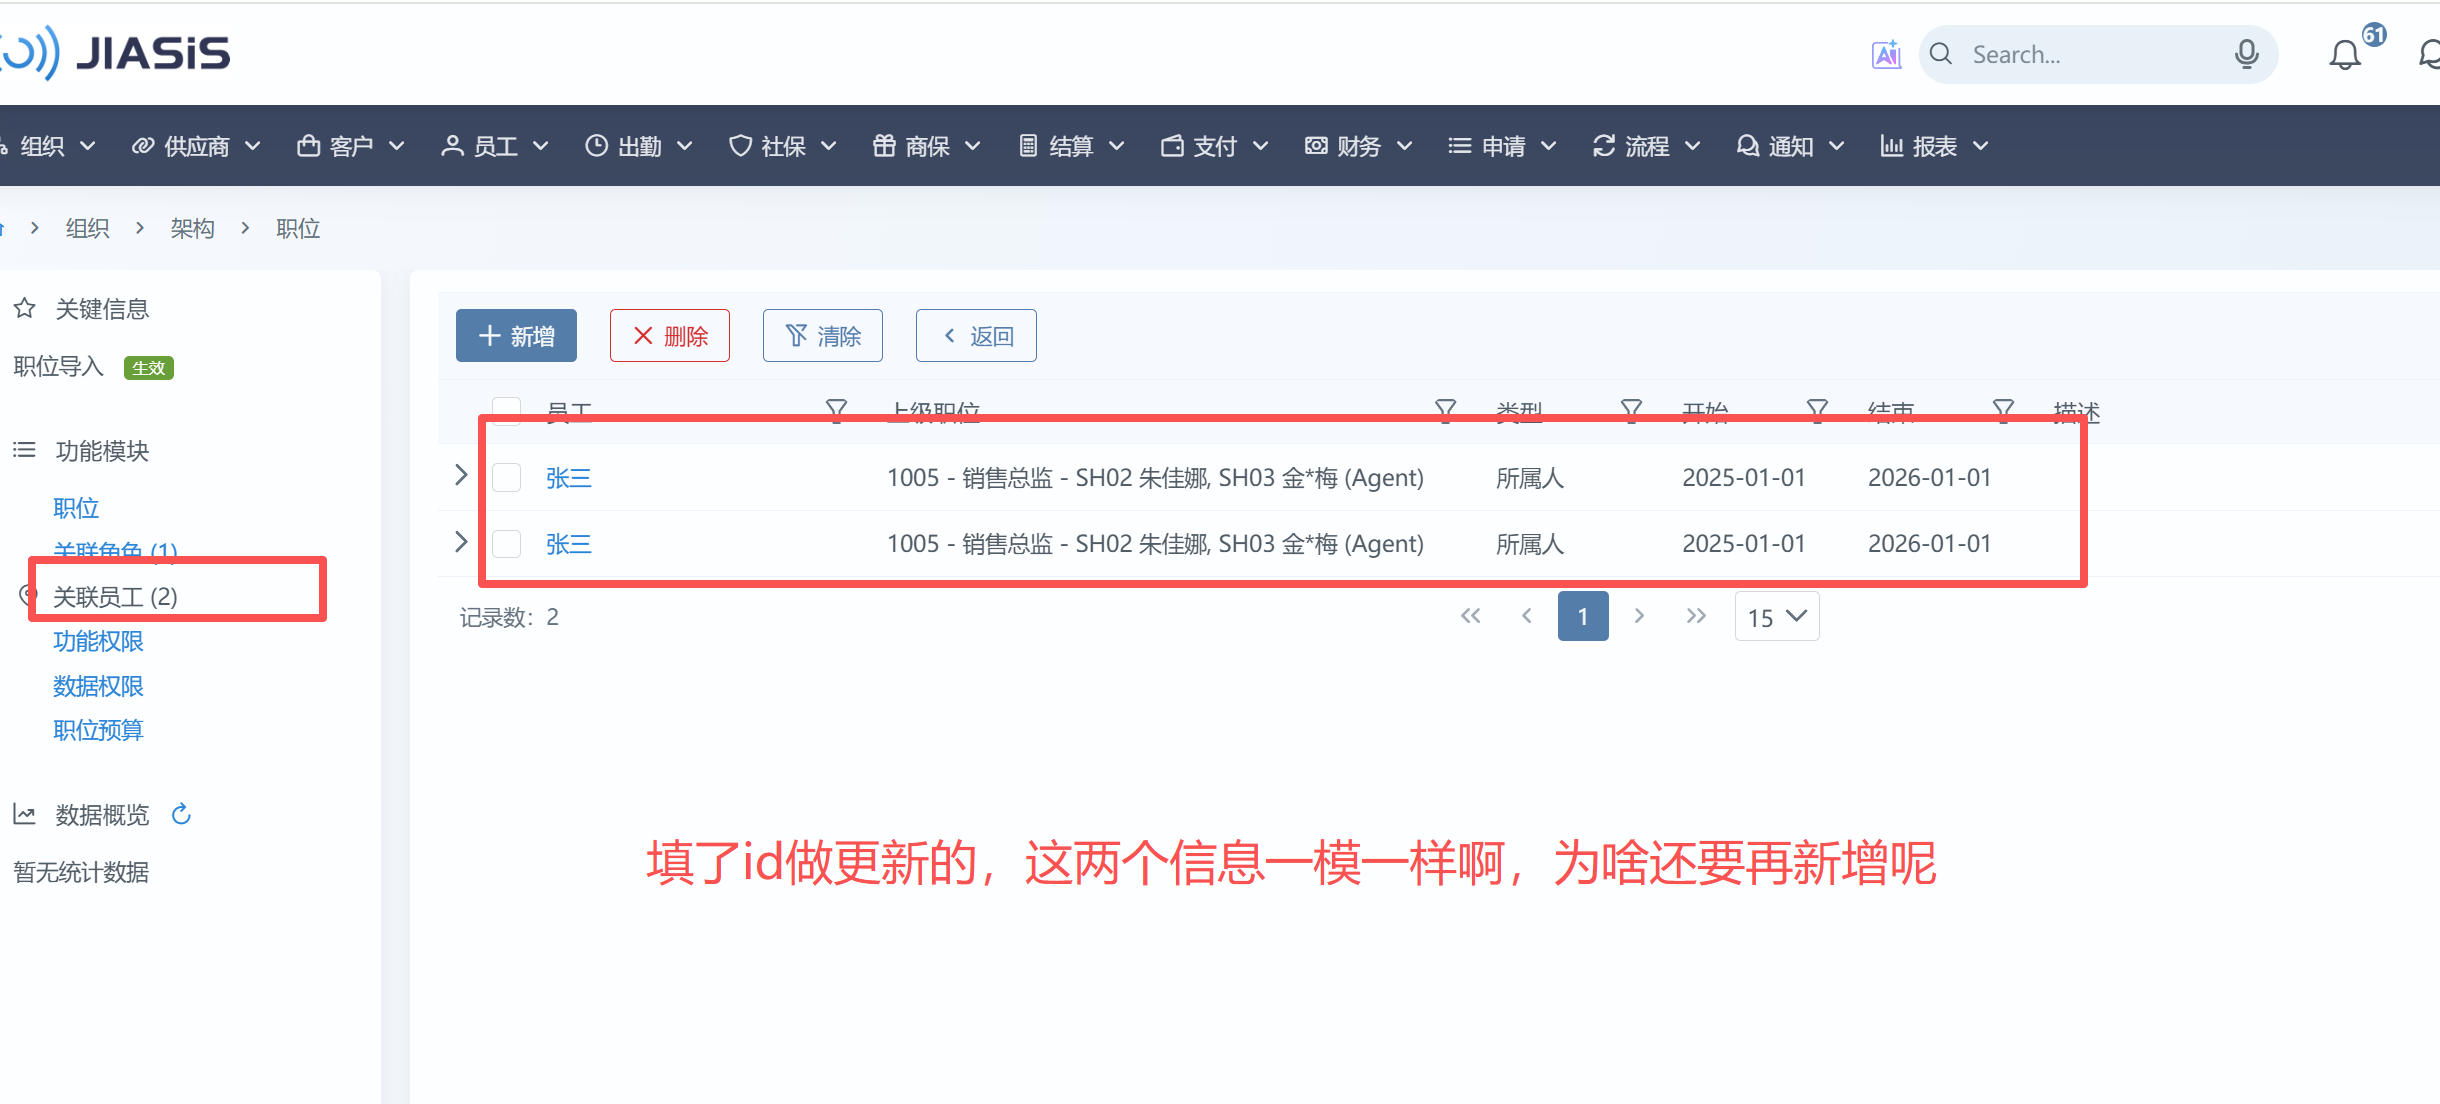Image resolution: width=2440 pixels, height=1104 pixels.
Task: Check the first 张三 row checkbox
Action: point(507,478)
